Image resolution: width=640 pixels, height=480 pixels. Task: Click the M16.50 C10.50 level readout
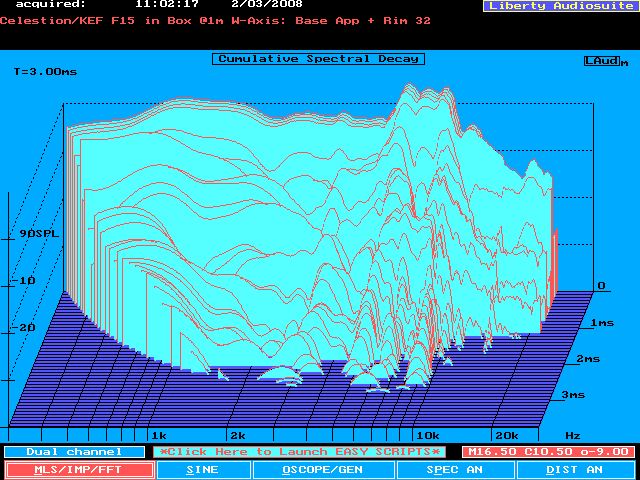tap(547, 452)
